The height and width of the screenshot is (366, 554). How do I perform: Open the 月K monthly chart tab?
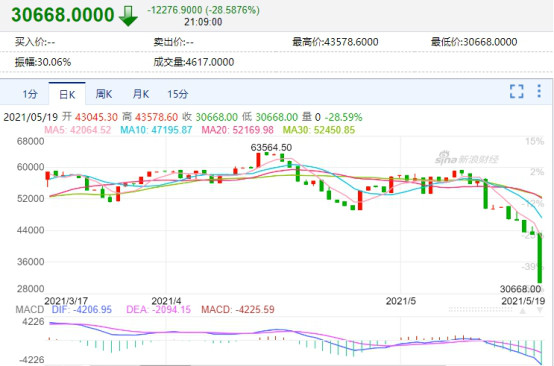tap(141, 94)
